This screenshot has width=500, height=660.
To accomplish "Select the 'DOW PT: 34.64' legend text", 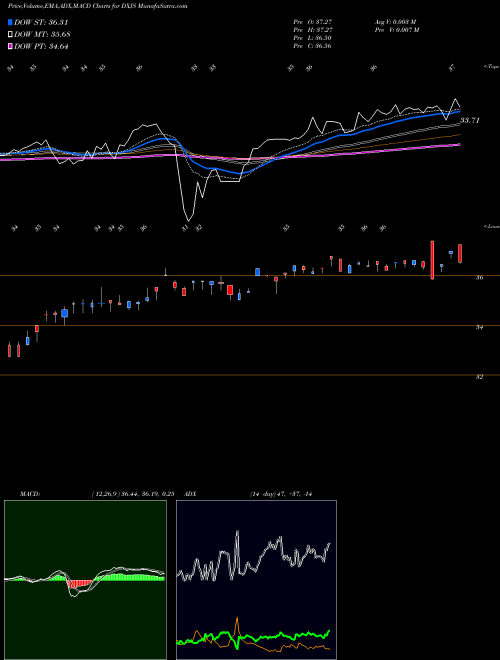I will (x=41, y=46).
